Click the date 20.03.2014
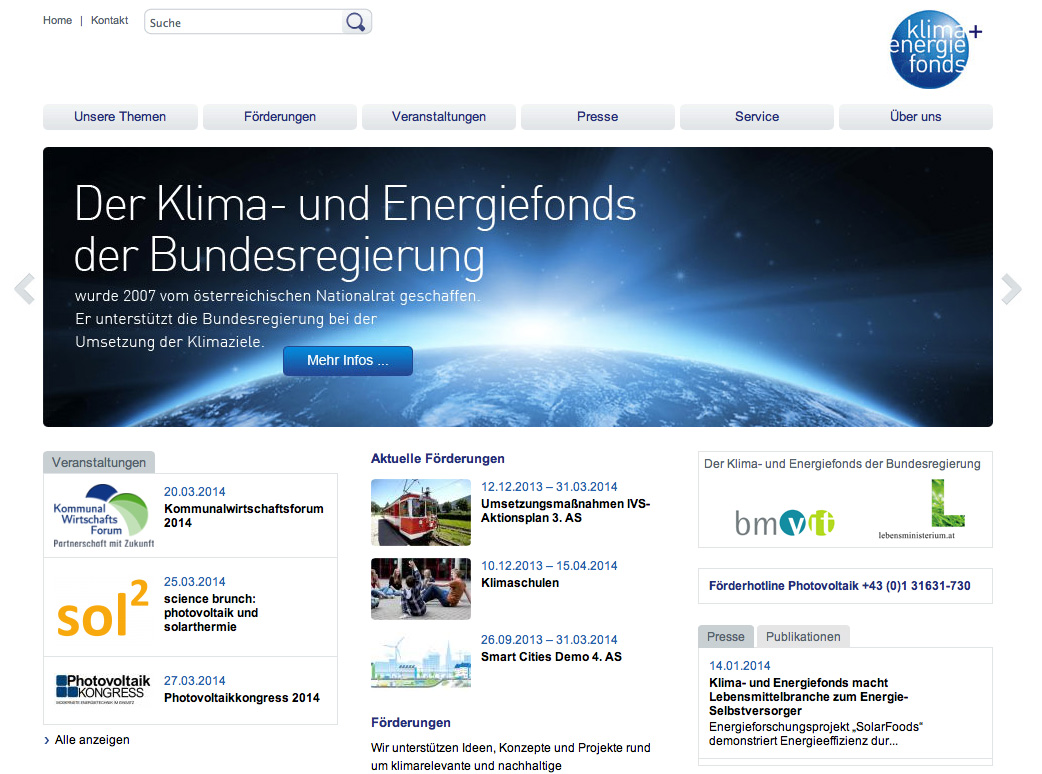Viewport: 1042px width, 774px height. [x=195, y=492]
